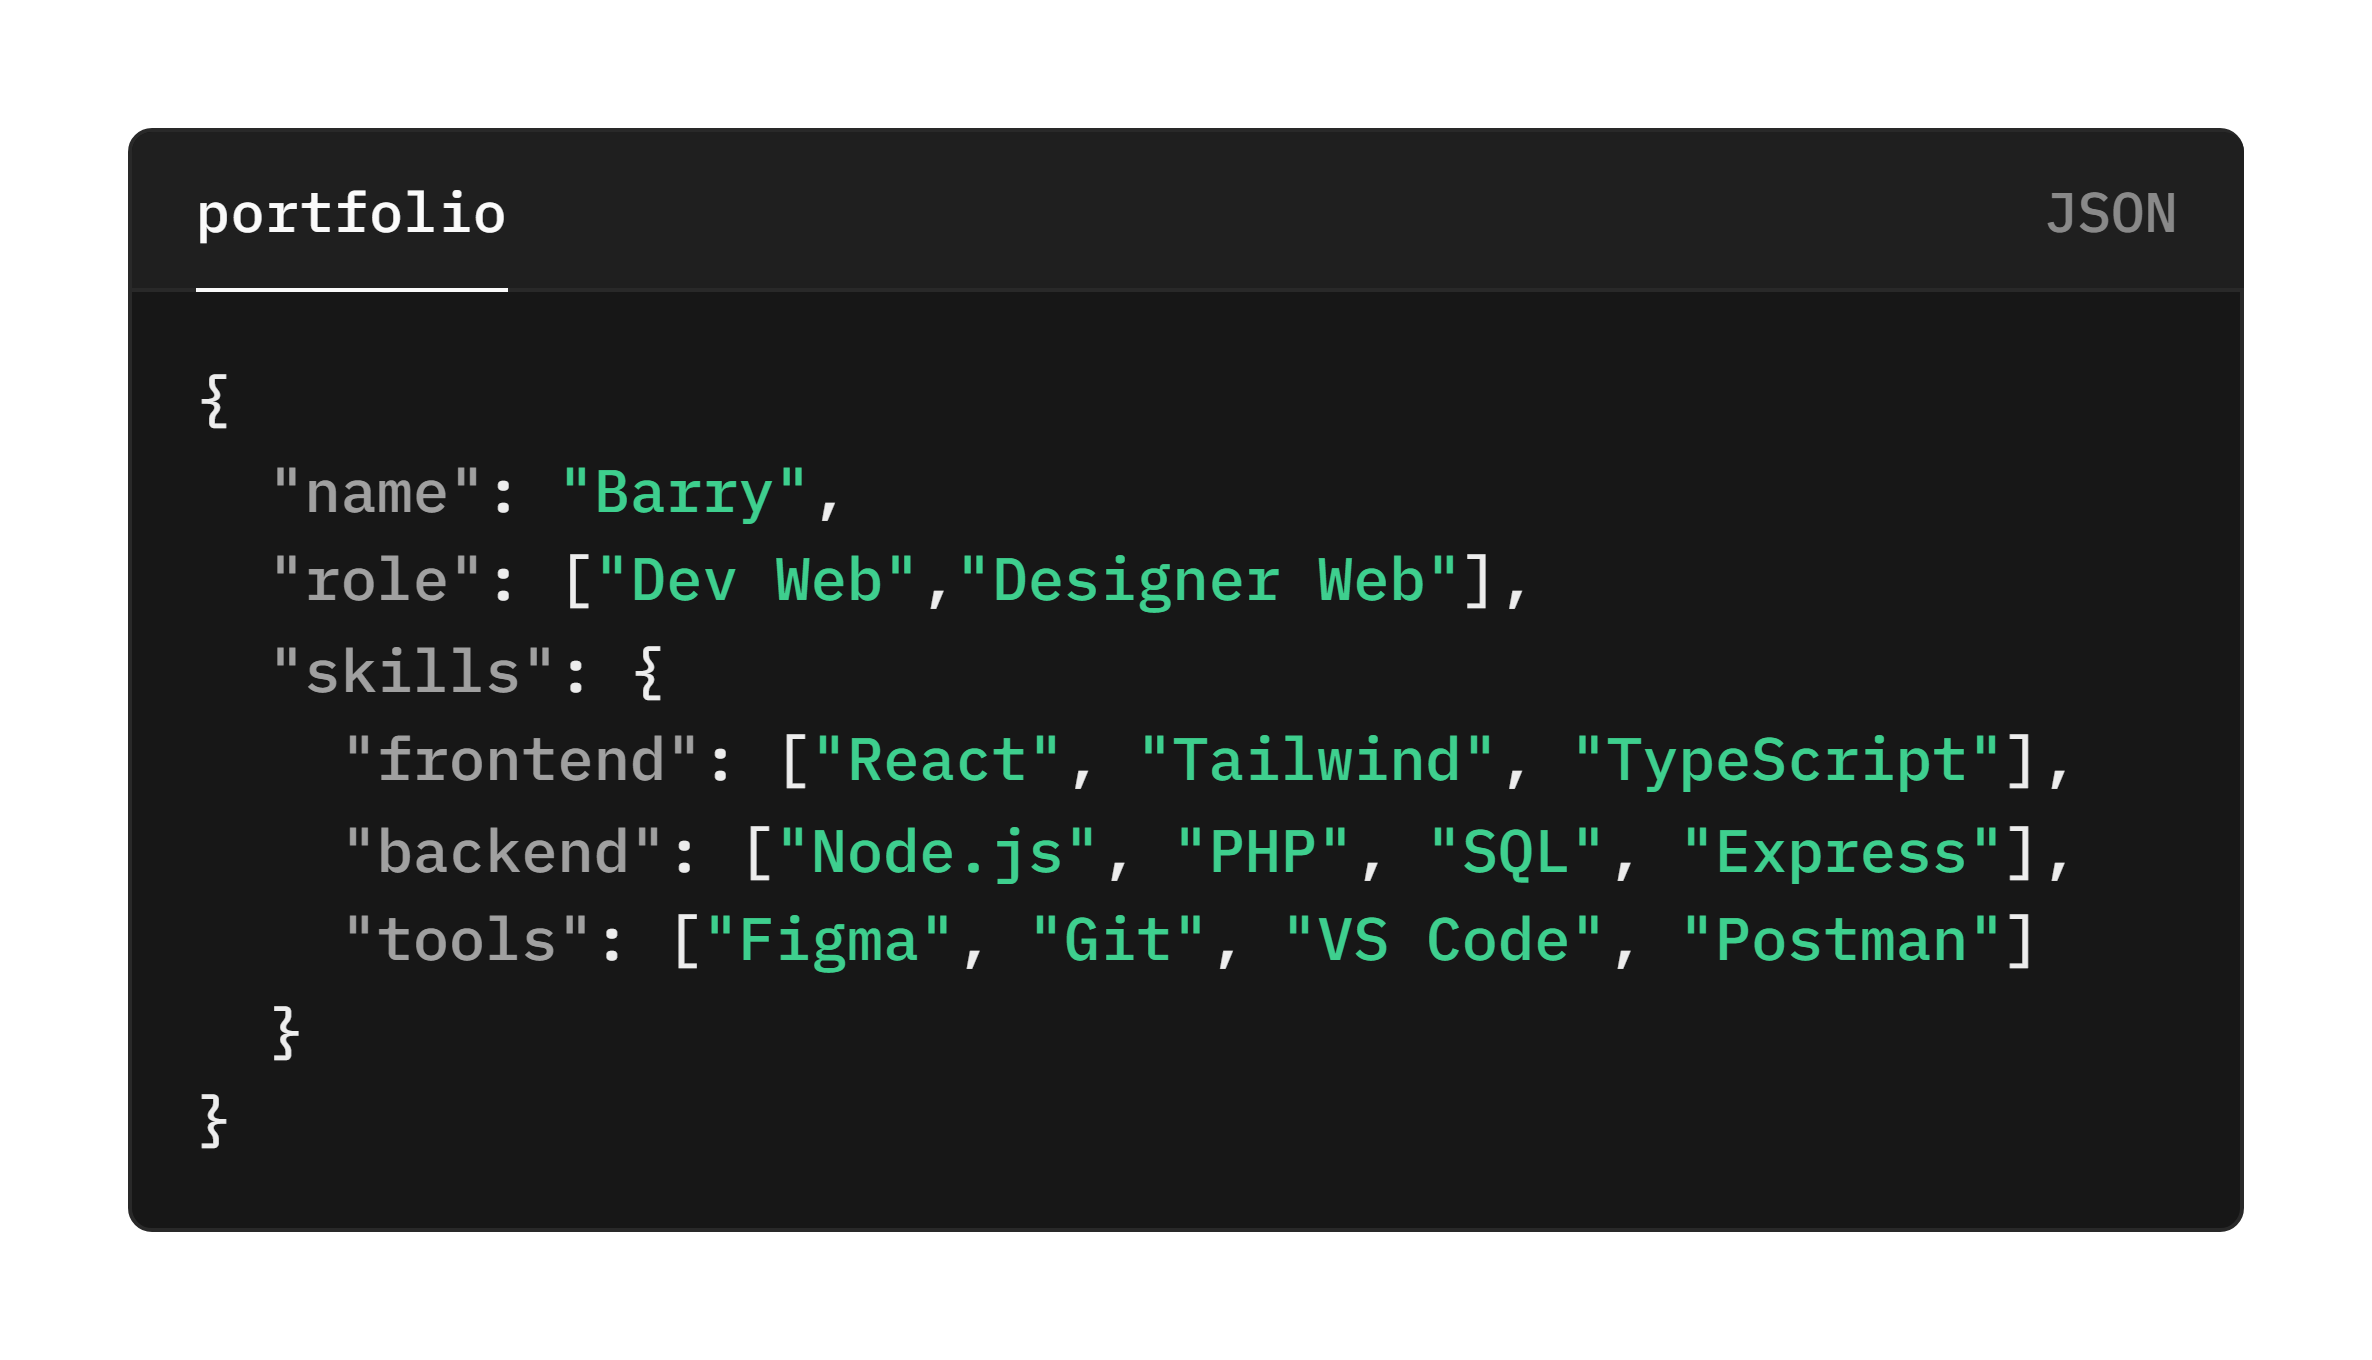This screenshot has width=2372, height=1360.
Task: Click the "frontend" key
Action: click(521, 761)
